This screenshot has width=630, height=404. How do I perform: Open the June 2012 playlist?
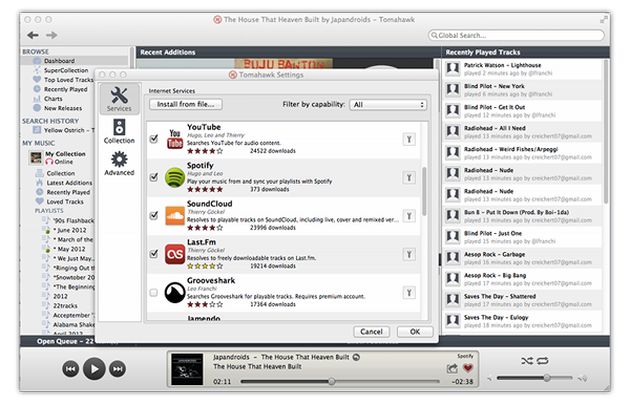(69, 231)
